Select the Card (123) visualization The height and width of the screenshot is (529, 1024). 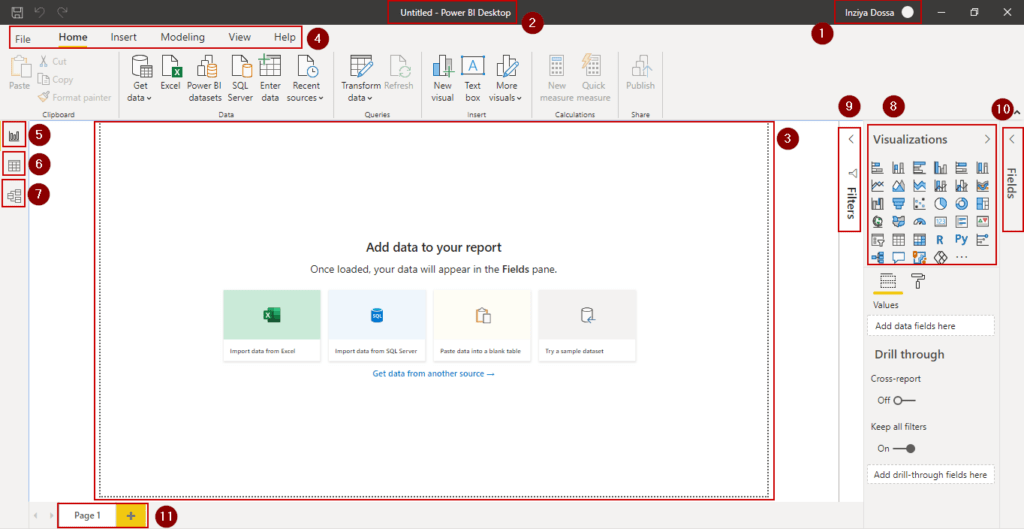[x=940, y=221]
